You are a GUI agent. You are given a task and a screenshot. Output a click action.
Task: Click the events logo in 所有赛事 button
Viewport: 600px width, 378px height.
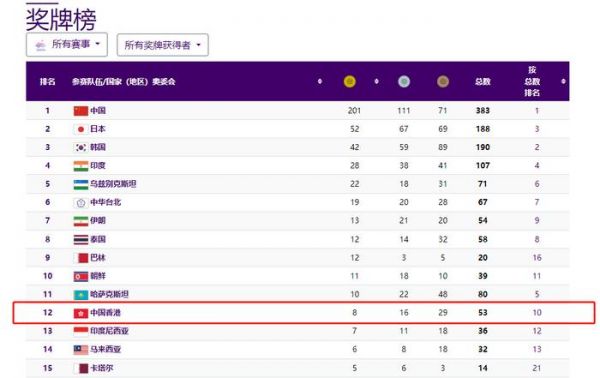tap(41, 45)
